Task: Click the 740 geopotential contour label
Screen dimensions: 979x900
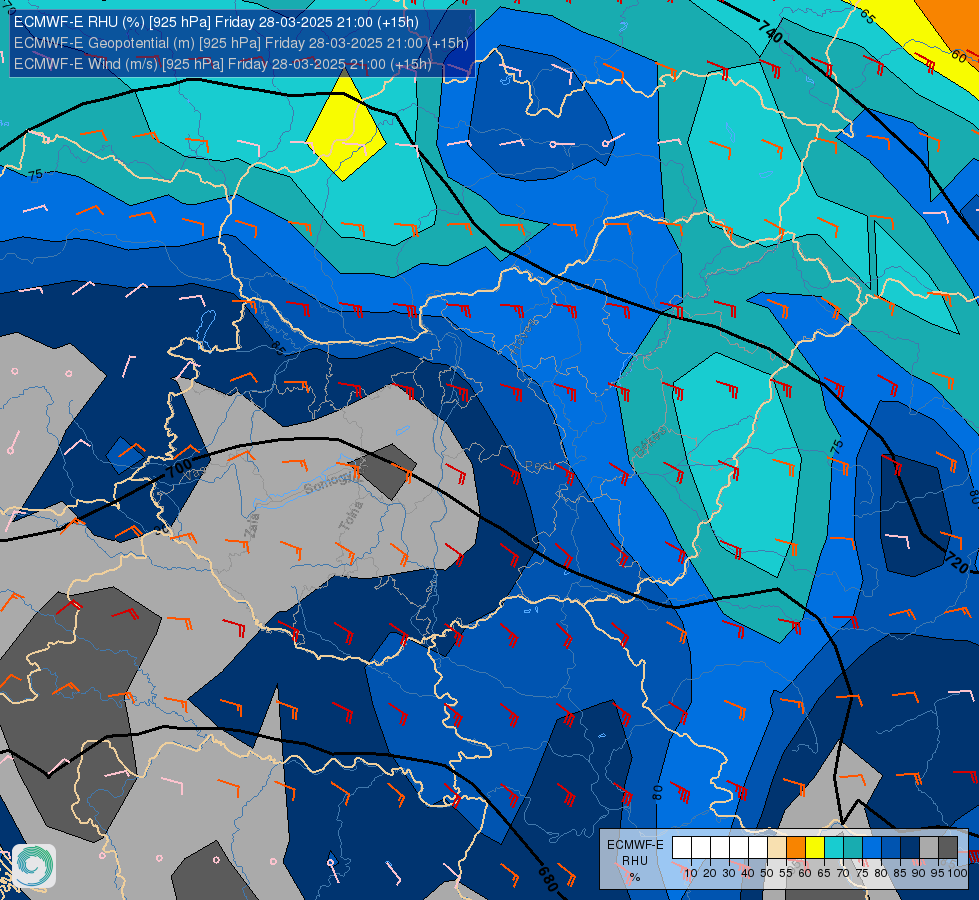Action: pos(770,31)
